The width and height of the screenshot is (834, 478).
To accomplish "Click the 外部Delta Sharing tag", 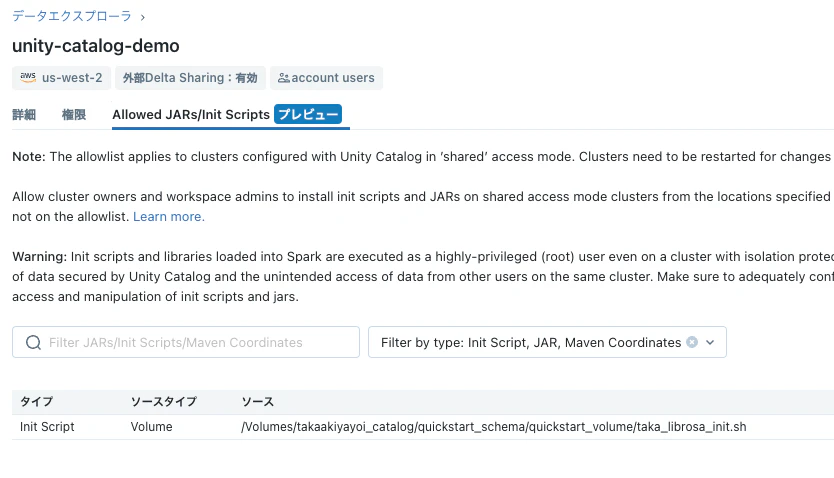I will point(190,78).
